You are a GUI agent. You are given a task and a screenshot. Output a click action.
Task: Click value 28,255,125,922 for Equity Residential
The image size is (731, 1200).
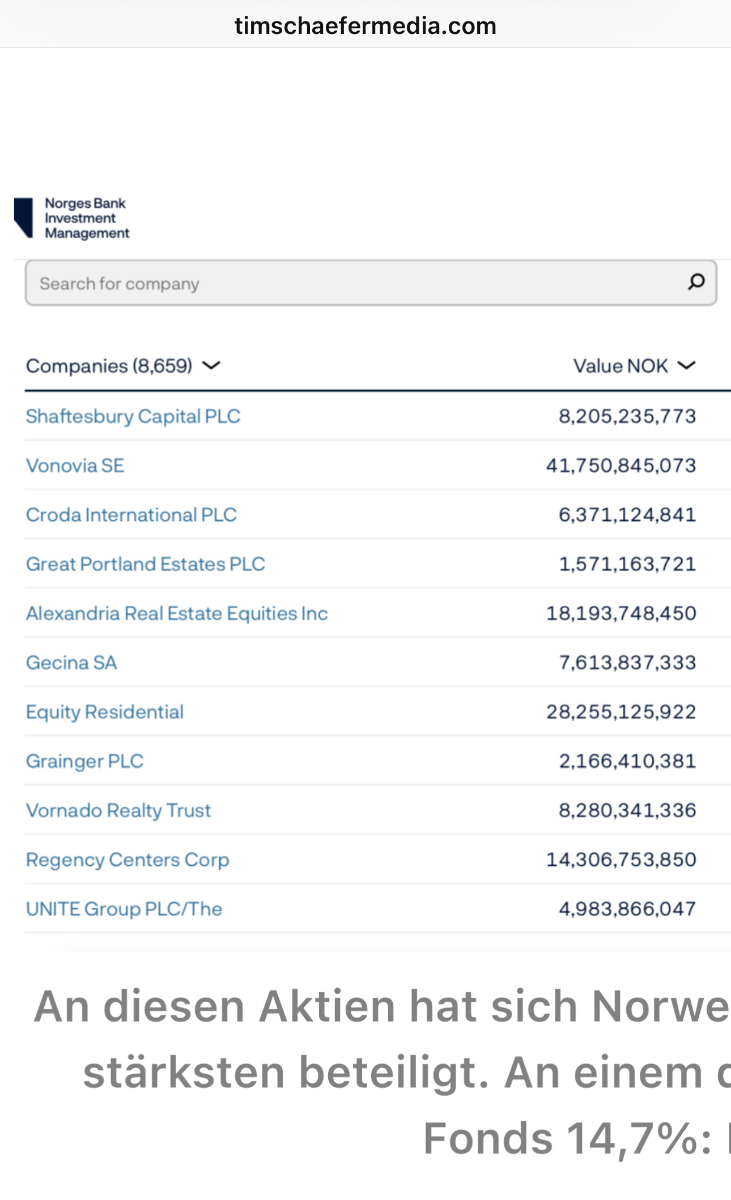tap(621, 712)
